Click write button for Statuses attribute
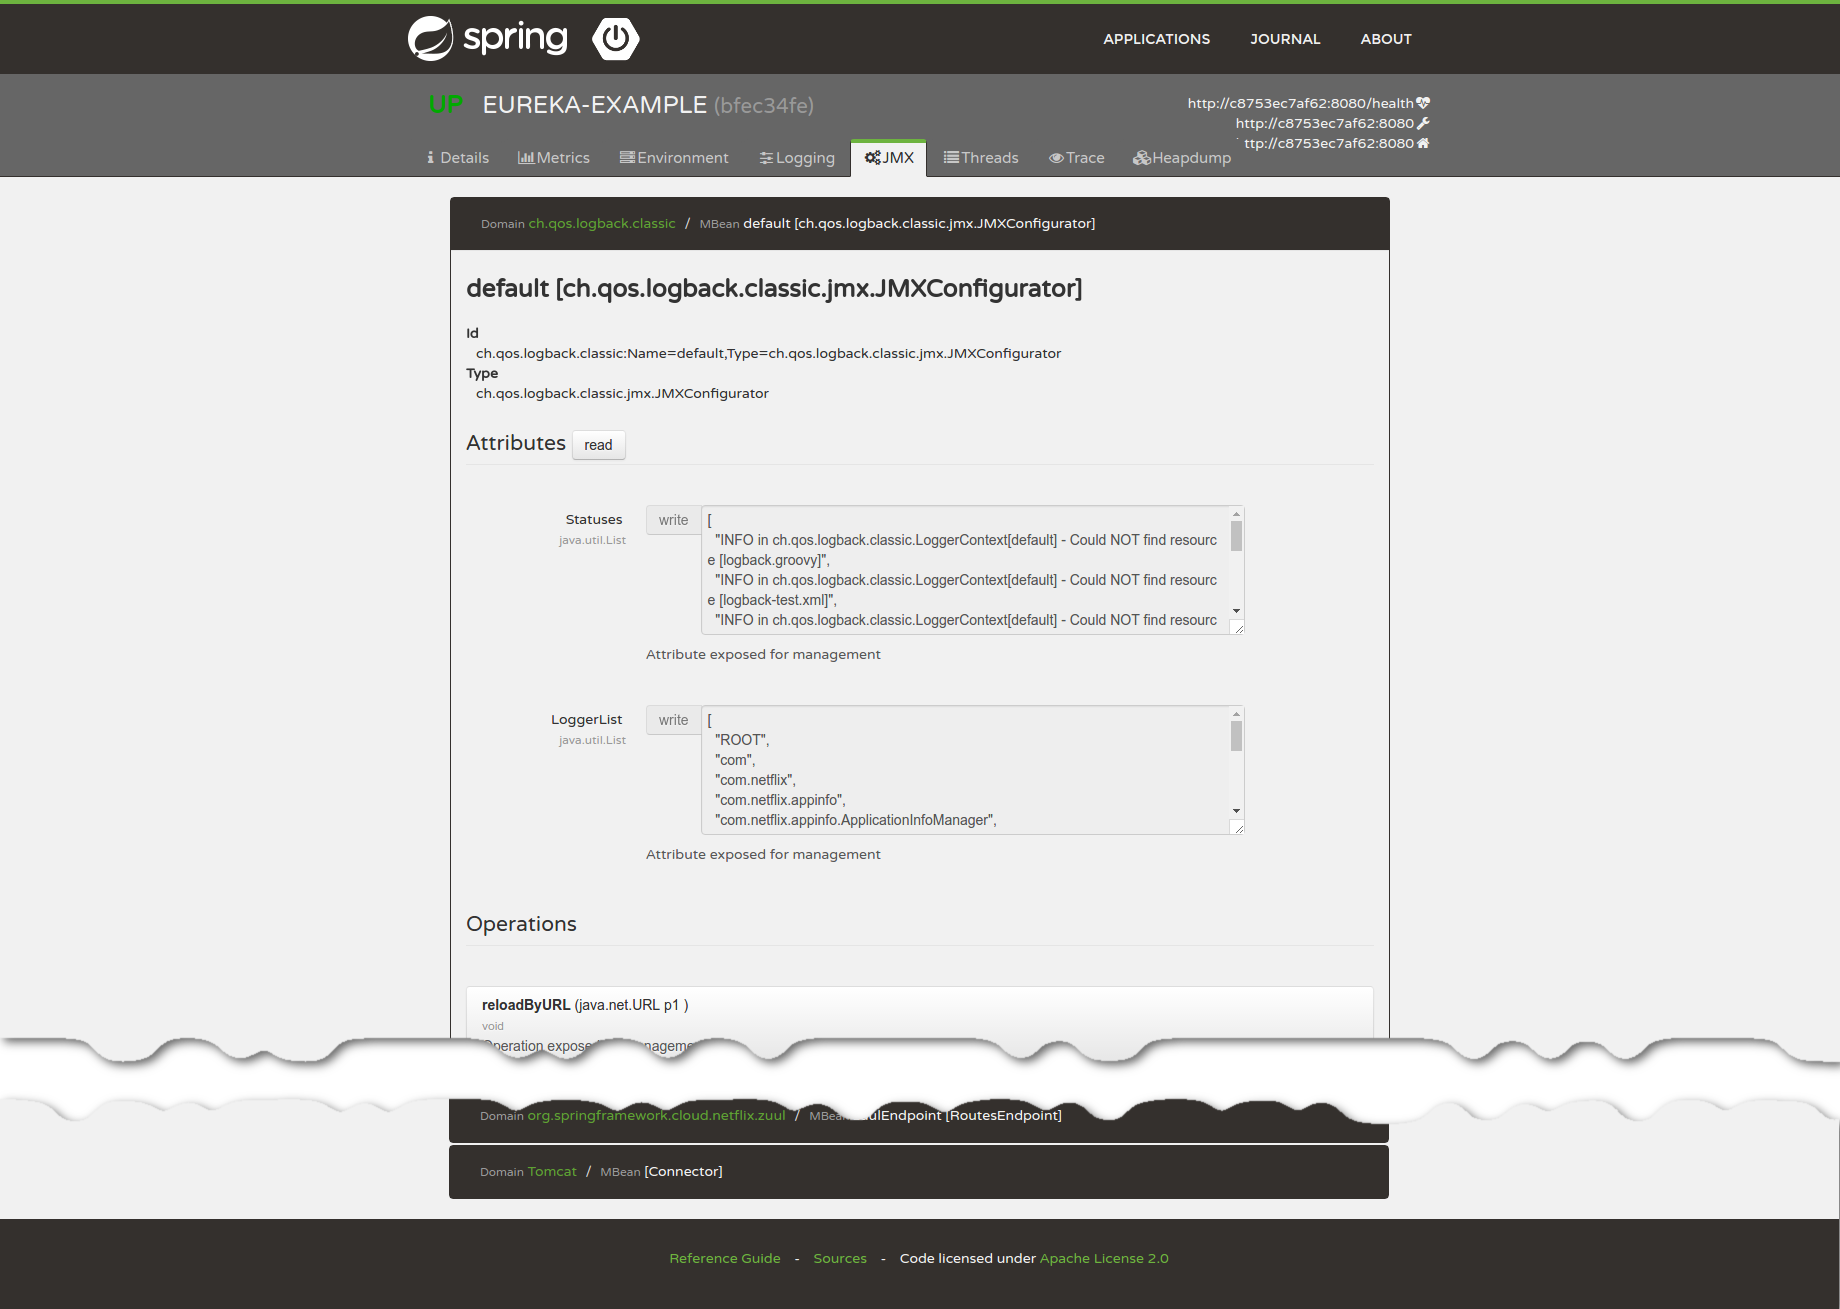This screenshot has width=1840, height=1309. (673, 520)
